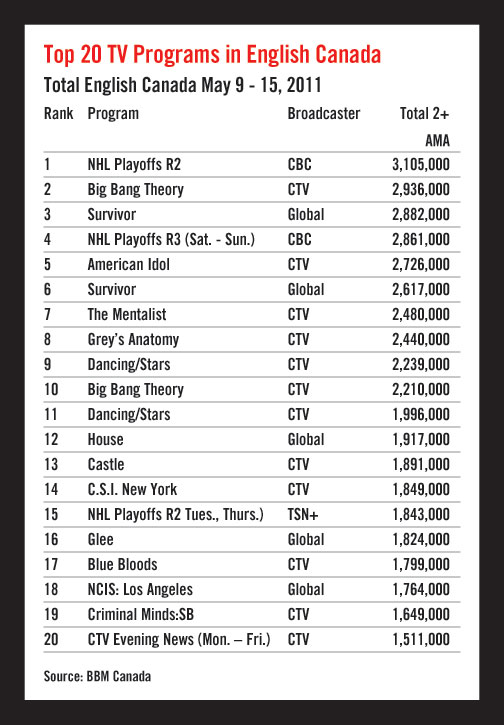Select the Program column header

(113, 114)
